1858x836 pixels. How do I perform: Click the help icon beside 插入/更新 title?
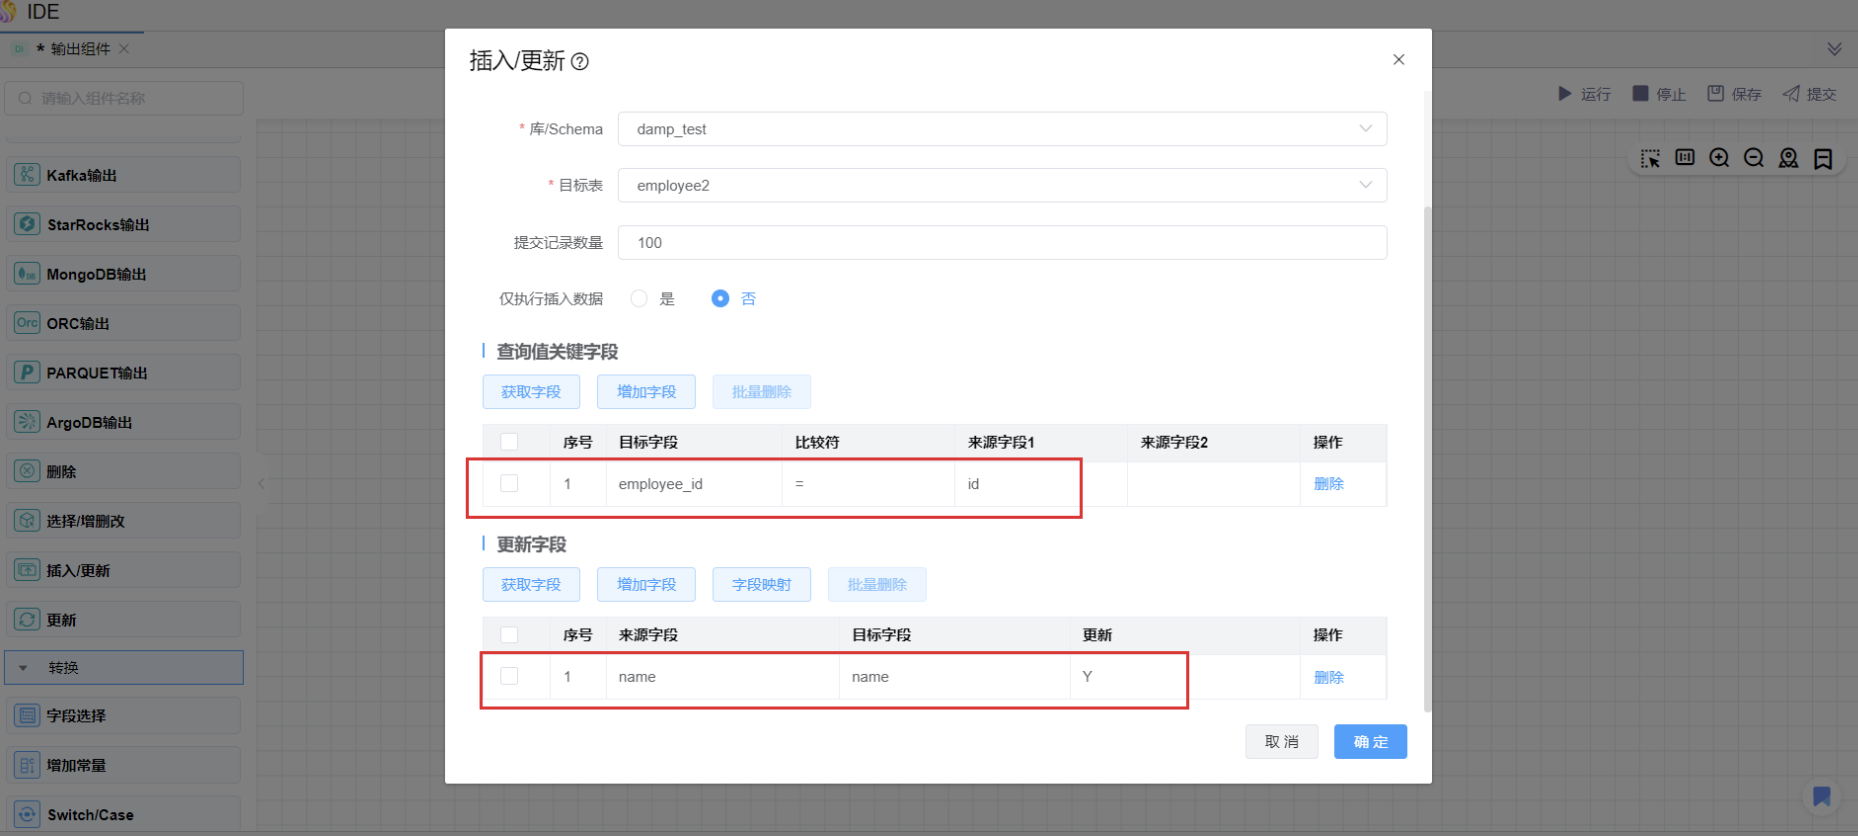(580, 62)
